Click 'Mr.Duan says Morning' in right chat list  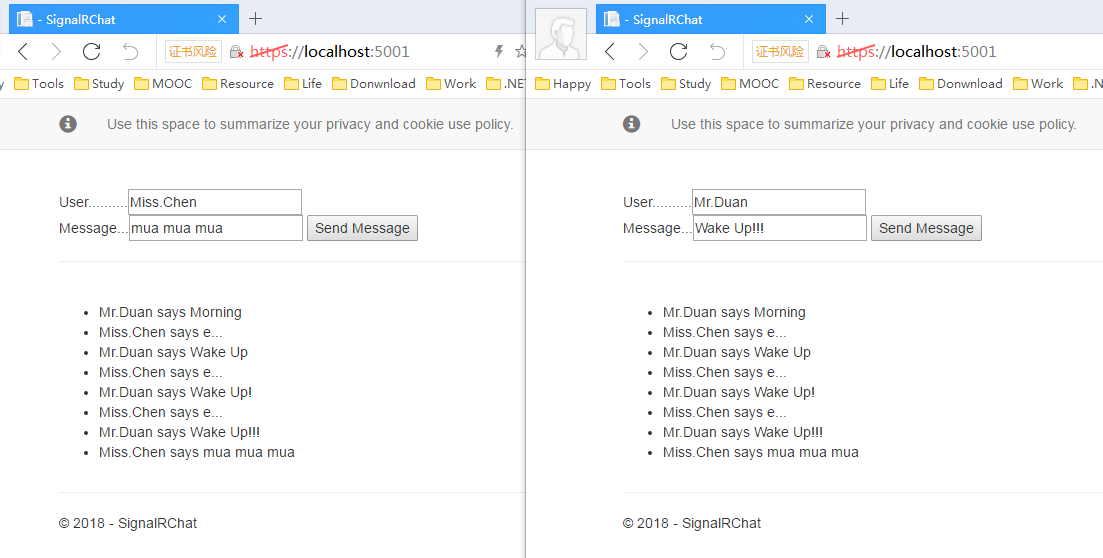click(x=734, y=312)
